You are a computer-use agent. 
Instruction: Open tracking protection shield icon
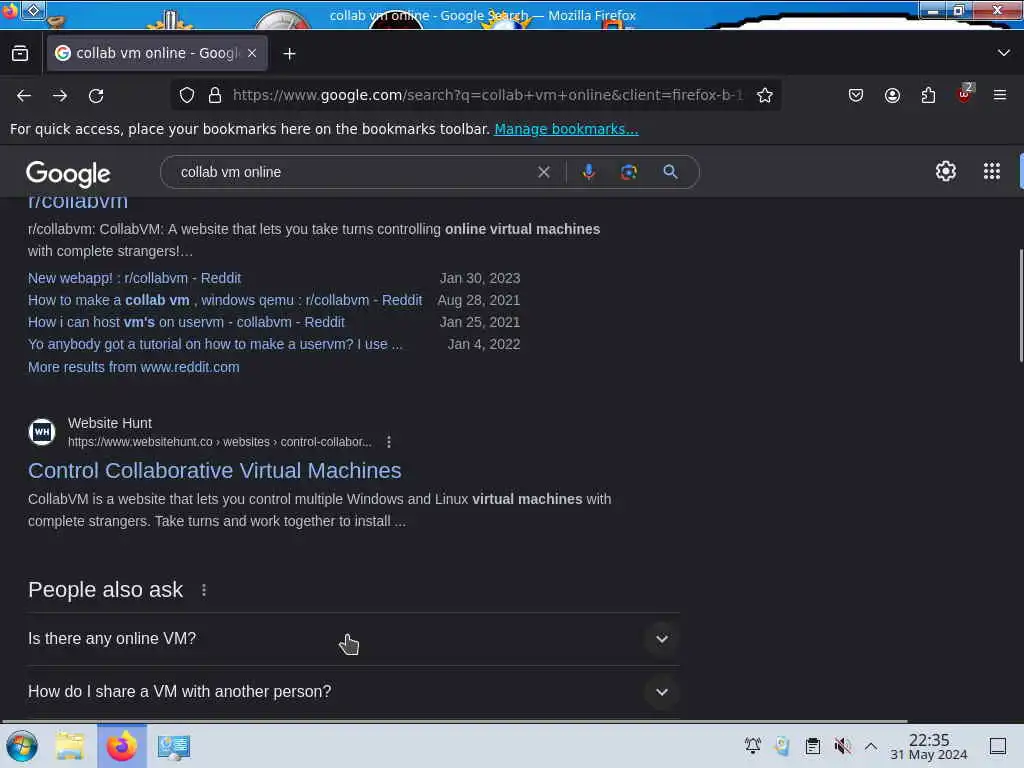click(x=187, y=95)
